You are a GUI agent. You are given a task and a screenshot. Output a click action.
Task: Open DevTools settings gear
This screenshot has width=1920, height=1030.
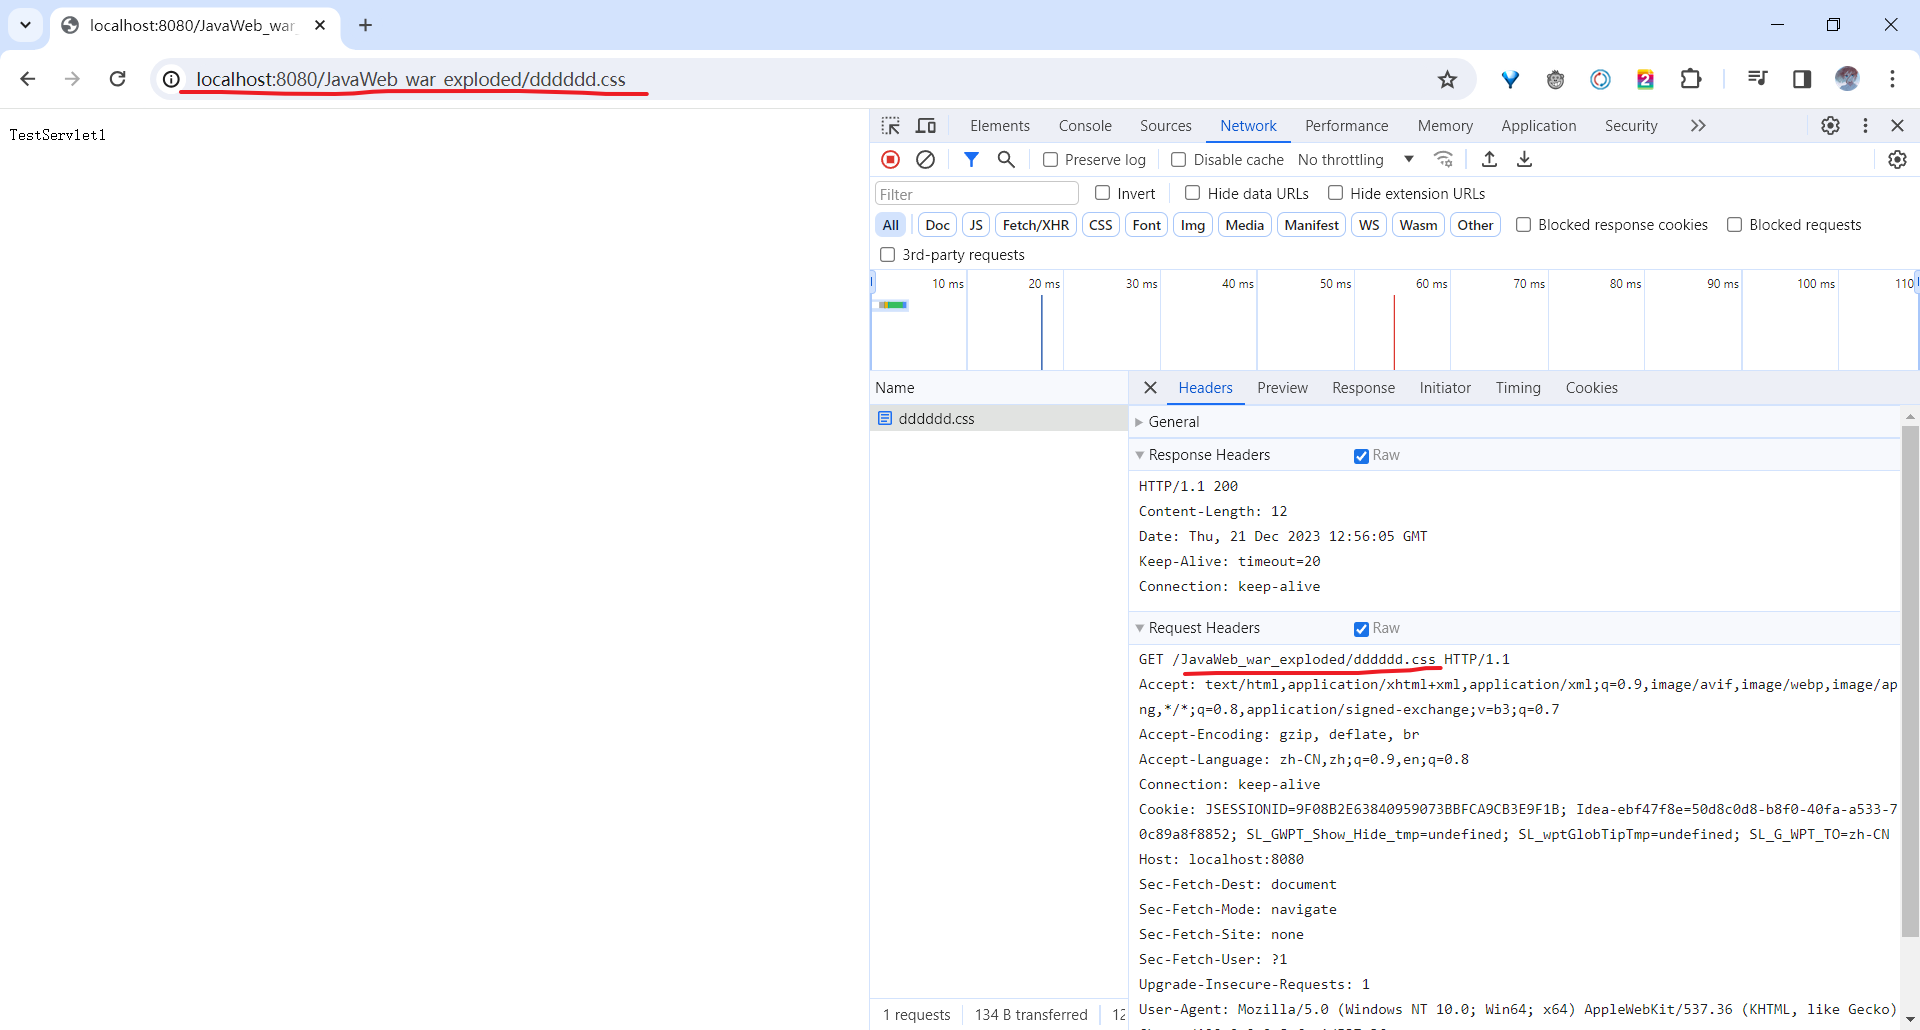(x=1830, y=126)
